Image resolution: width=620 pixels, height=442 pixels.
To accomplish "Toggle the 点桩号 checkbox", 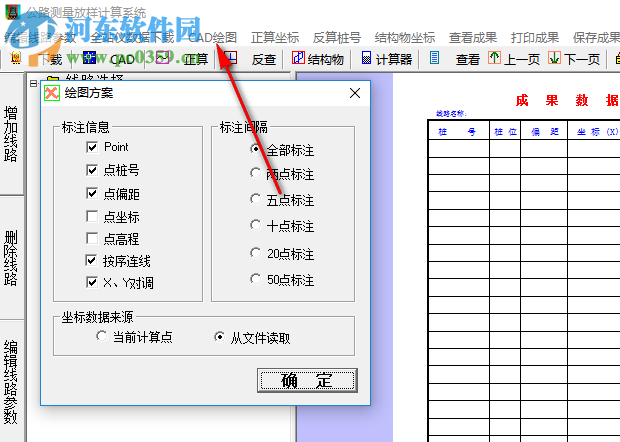I will 92,170.
